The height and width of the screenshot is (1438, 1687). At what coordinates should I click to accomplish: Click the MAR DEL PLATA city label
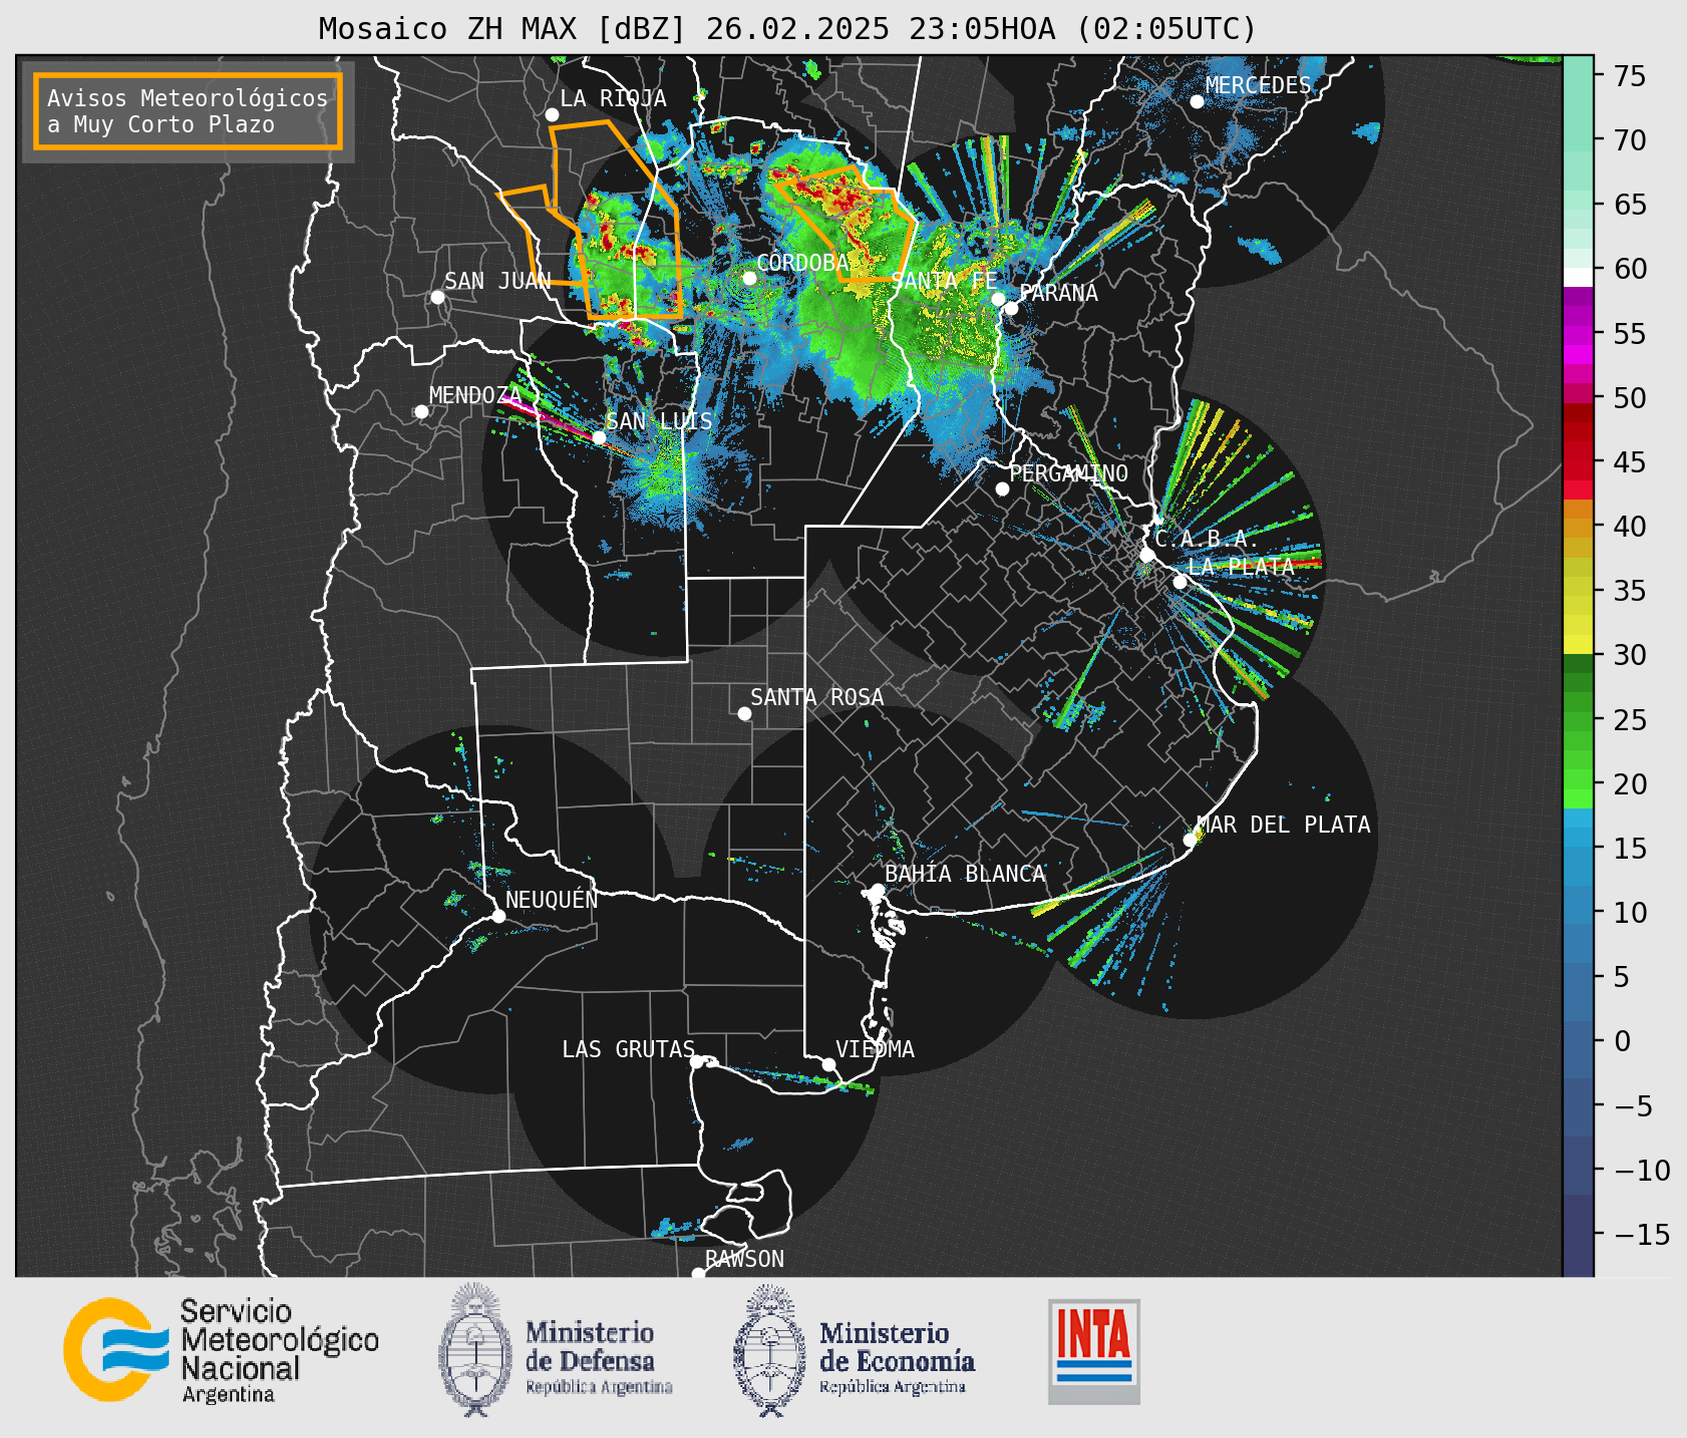[x=1283, y=824]
